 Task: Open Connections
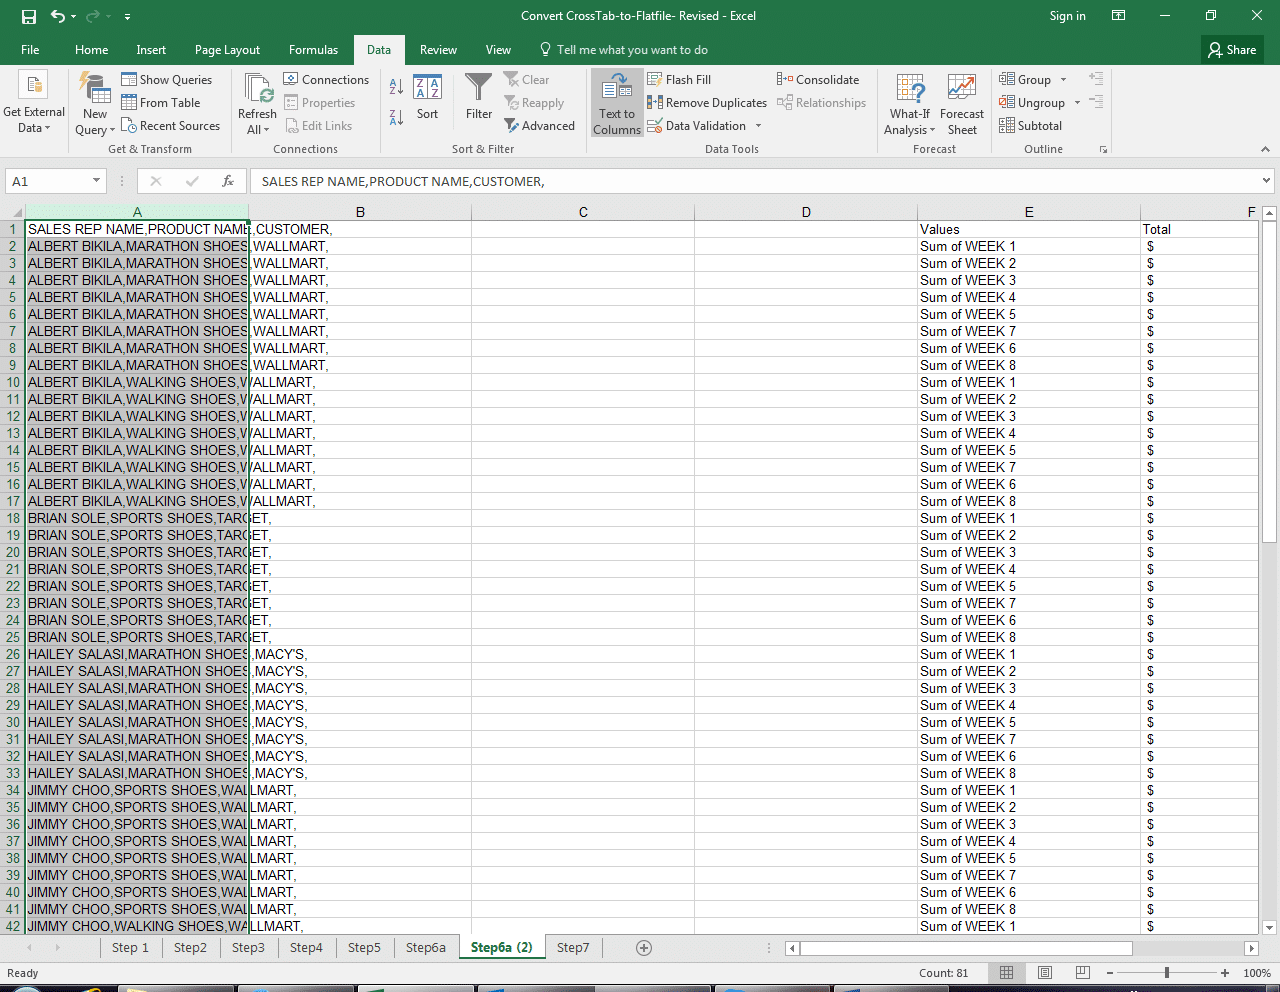point(326,80)
